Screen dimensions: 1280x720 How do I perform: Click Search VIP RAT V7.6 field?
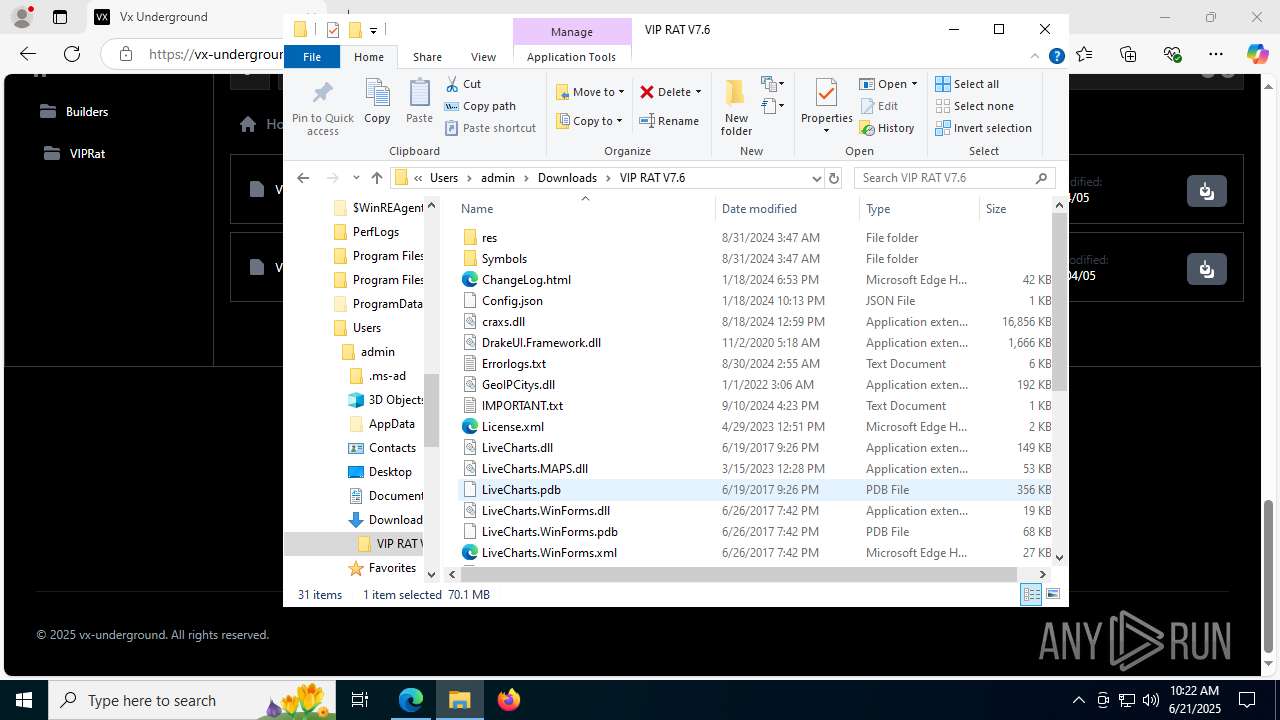click(955, 178)
